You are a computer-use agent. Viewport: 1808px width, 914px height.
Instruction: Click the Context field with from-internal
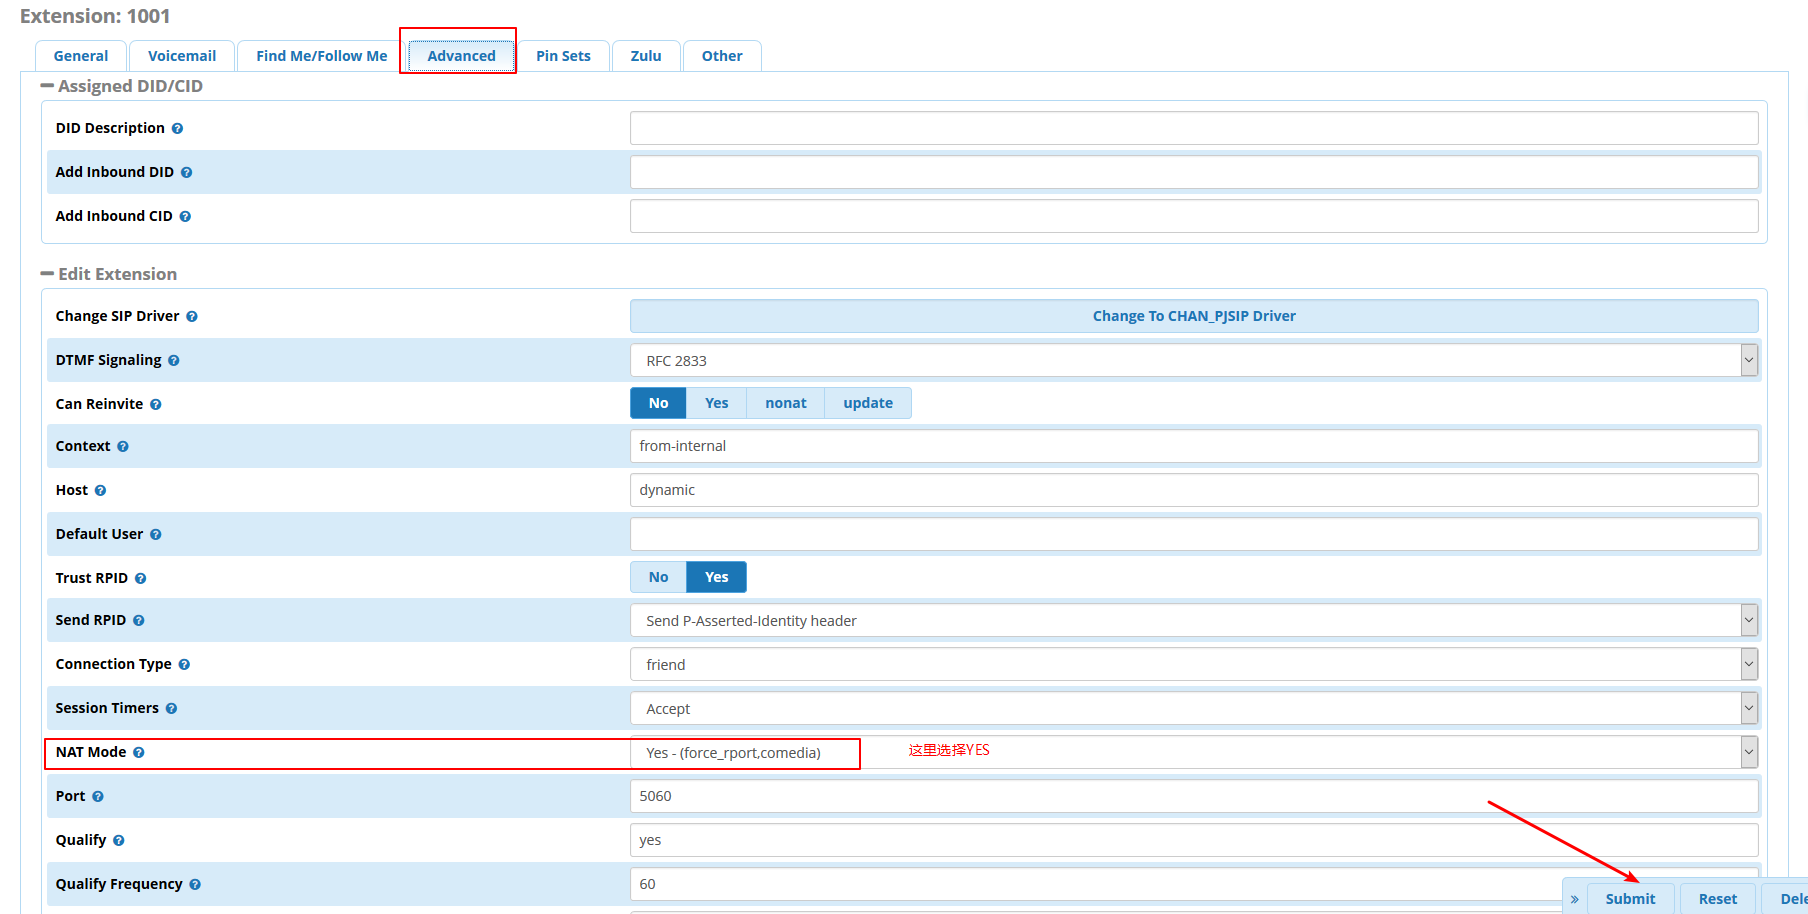(1194, 446)
